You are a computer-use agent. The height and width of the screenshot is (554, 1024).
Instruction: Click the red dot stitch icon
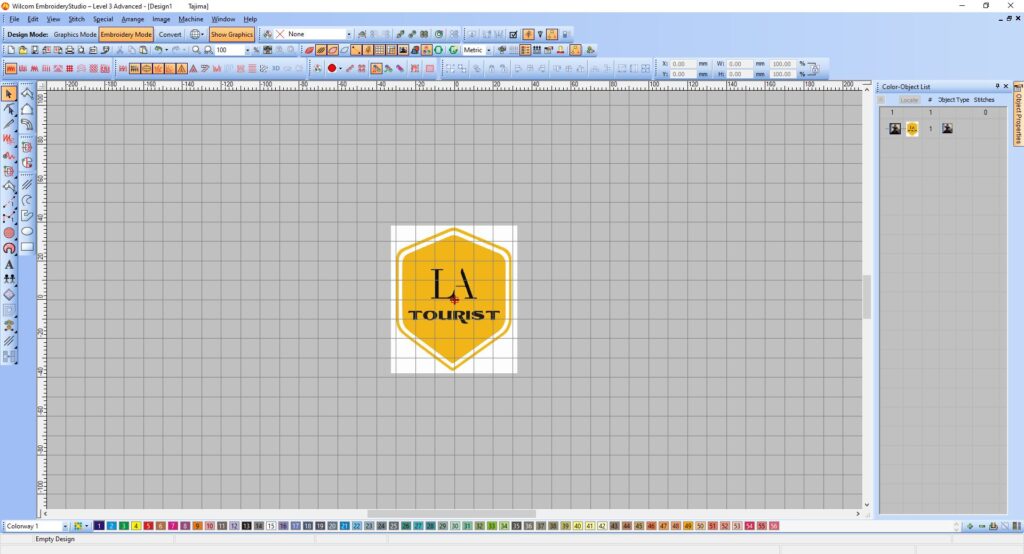coord(332,68)
